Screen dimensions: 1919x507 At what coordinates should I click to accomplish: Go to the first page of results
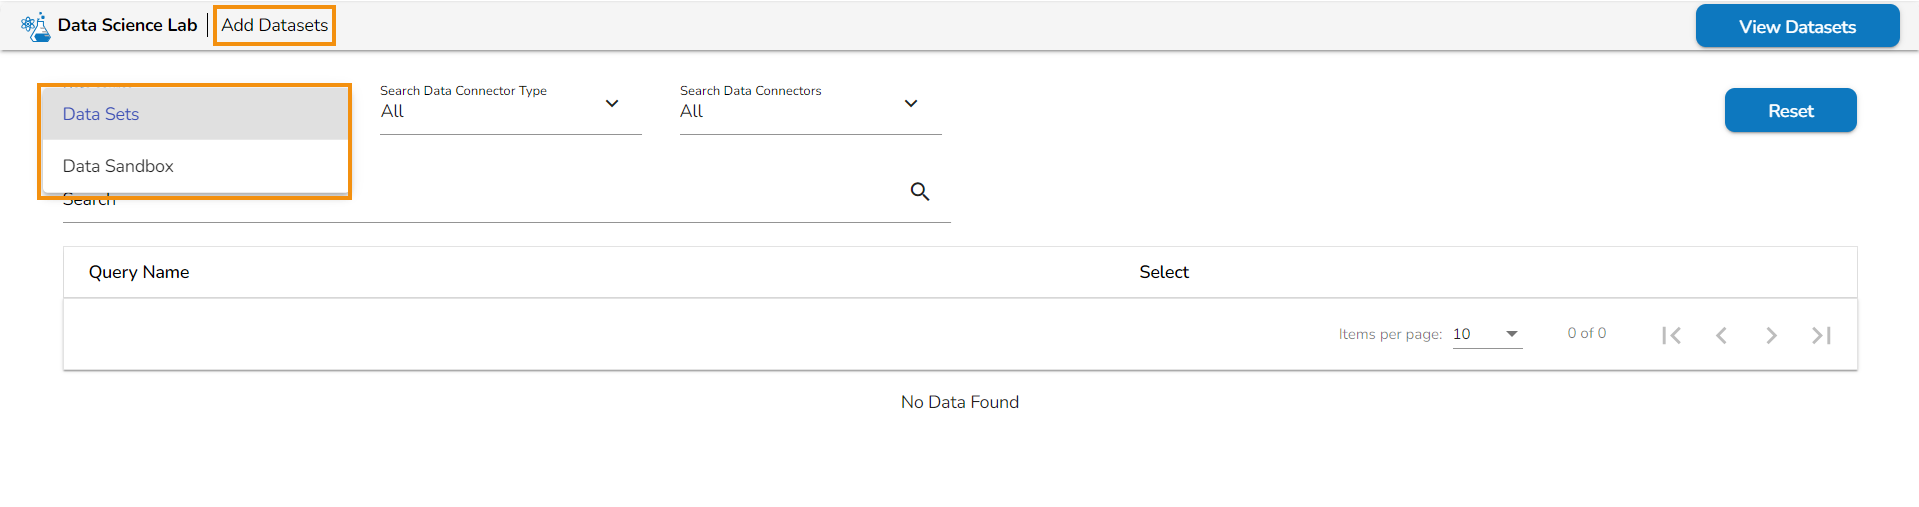(x=1671, y=335)
